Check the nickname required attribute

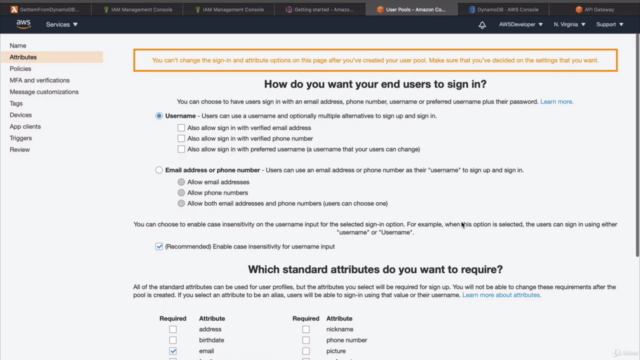tap(306, 329)
